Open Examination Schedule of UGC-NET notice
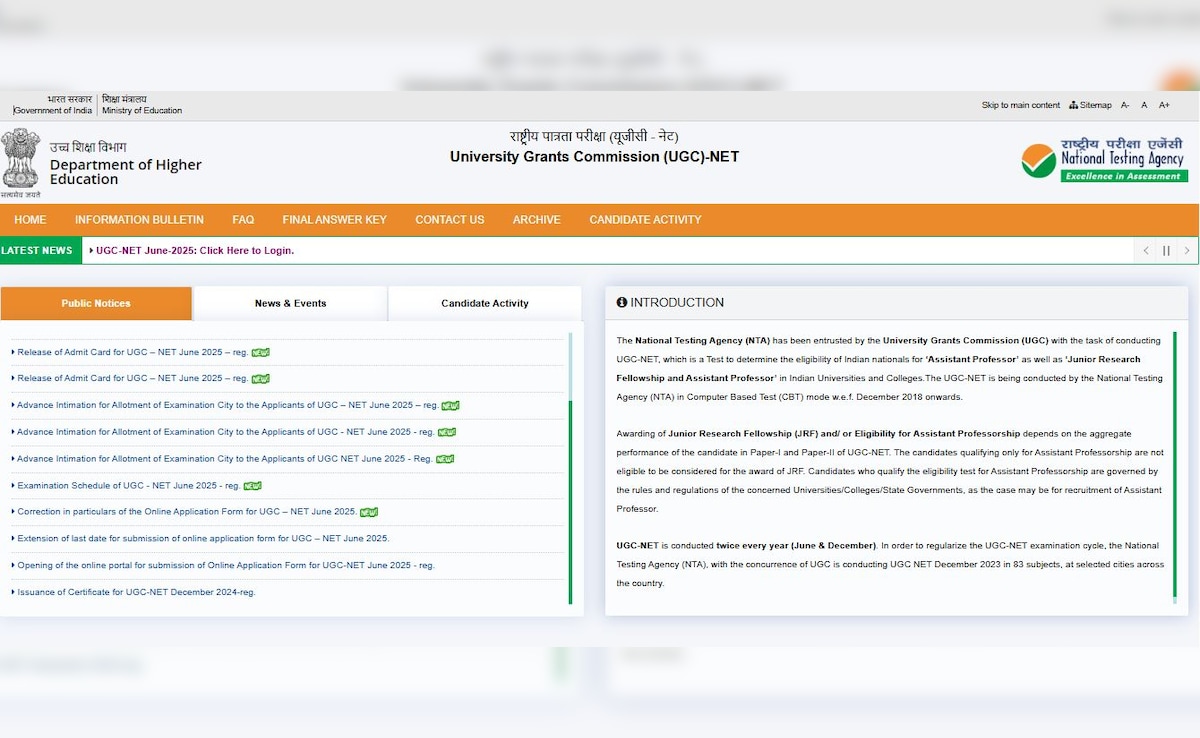This screenshot has width=1200, height=738. (x=128, y=486)
